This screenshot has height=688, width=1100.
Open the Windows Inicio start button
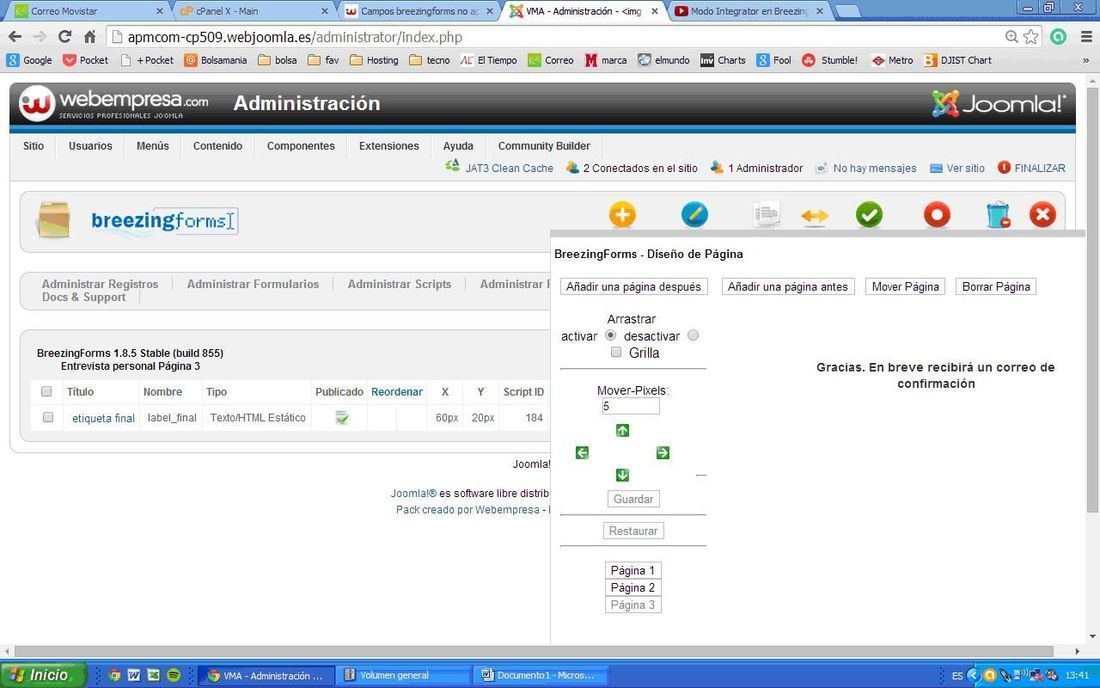click(x=43, y=675)
